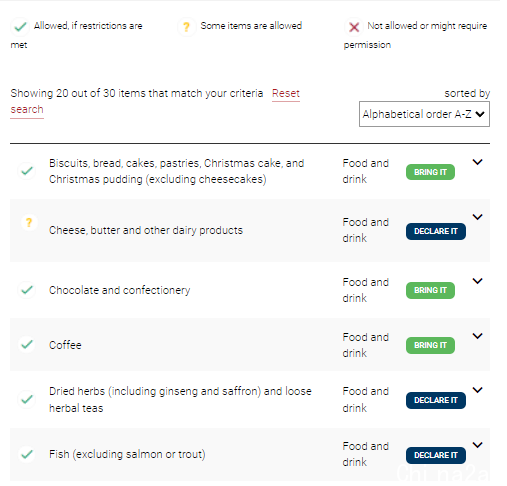Click the DECLARE IT badge for Dried herbs
This screenshot has height=486, width=507.
tap(436, 400)
